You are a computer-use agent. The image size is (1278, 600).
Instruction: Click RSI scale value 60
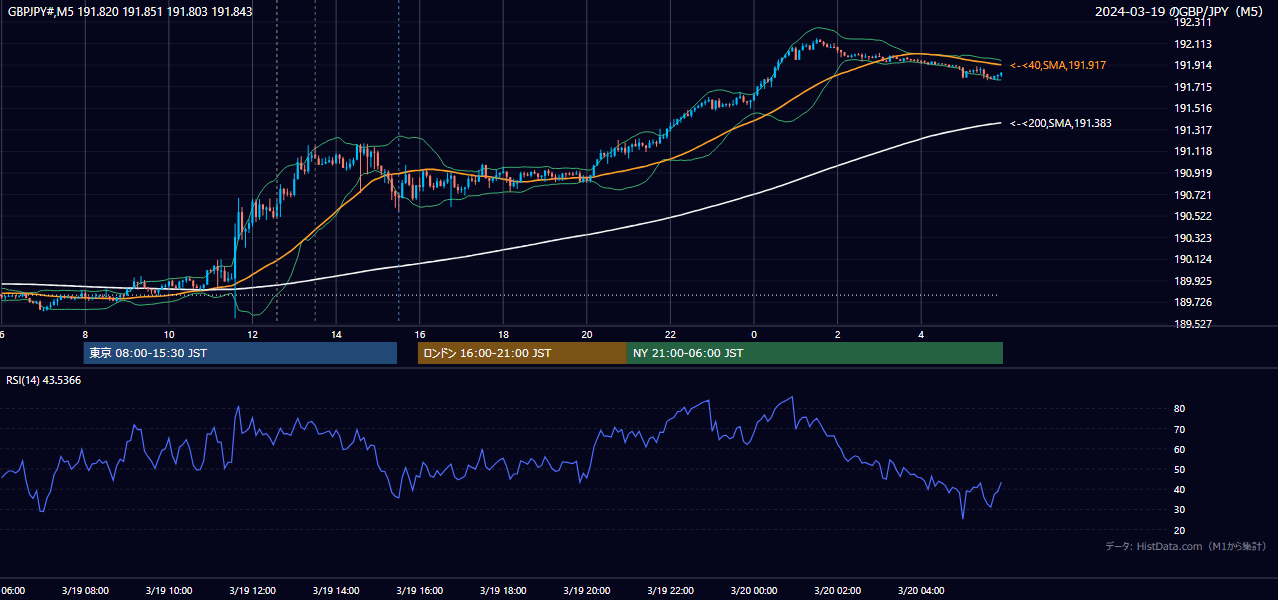[1180, 449]
